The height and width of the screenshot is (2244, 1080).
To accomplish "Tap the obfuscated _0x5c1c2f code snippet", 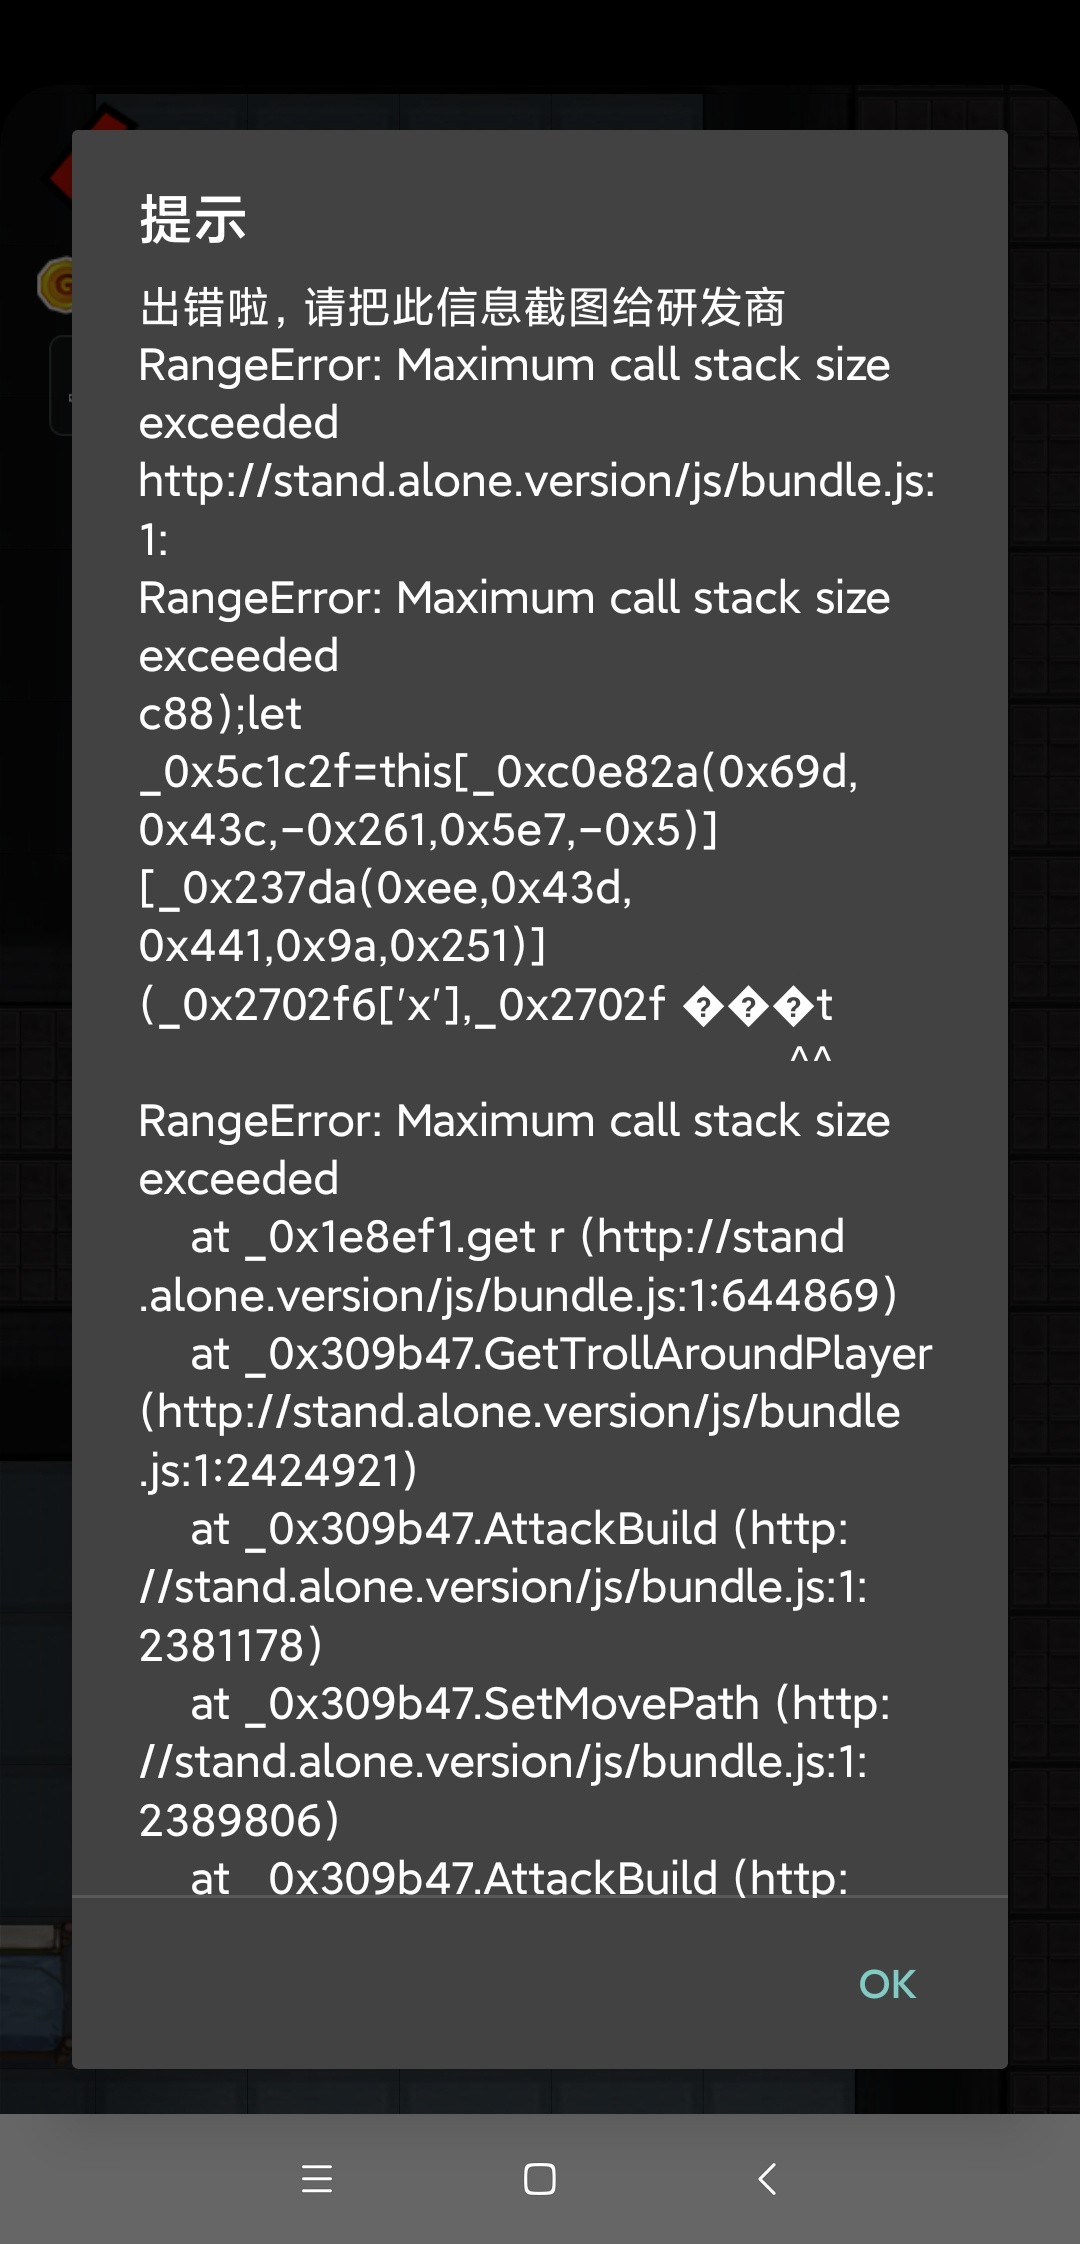I will click(498, 858).
